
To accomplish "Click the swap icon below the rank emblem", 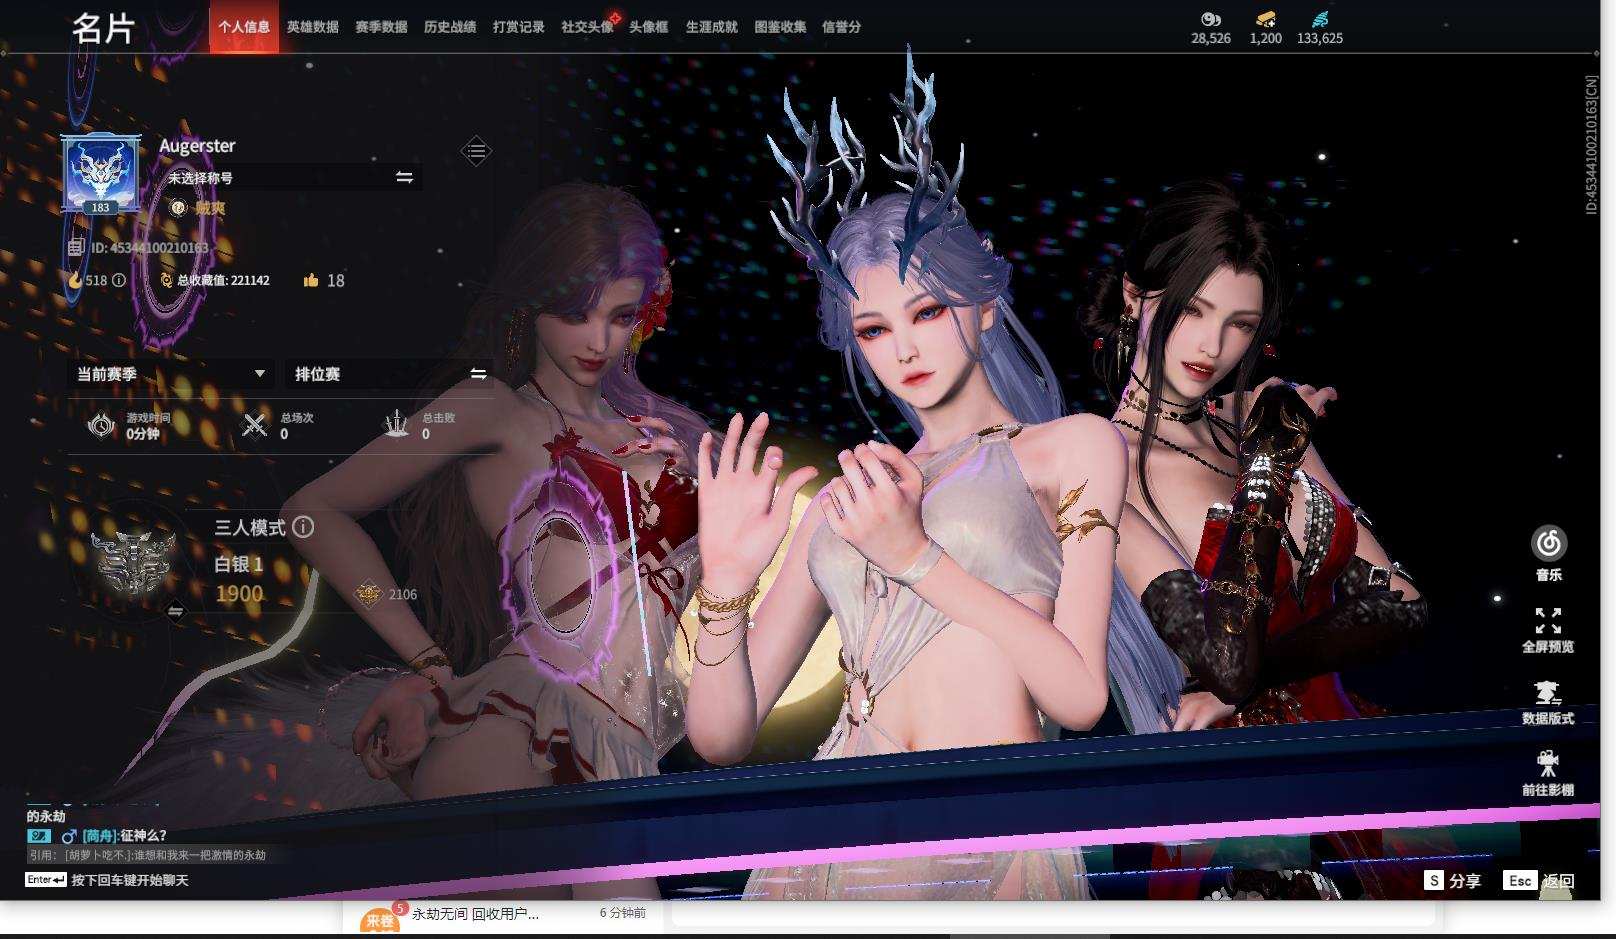I will pyautogui.click(x=175, y=611).
